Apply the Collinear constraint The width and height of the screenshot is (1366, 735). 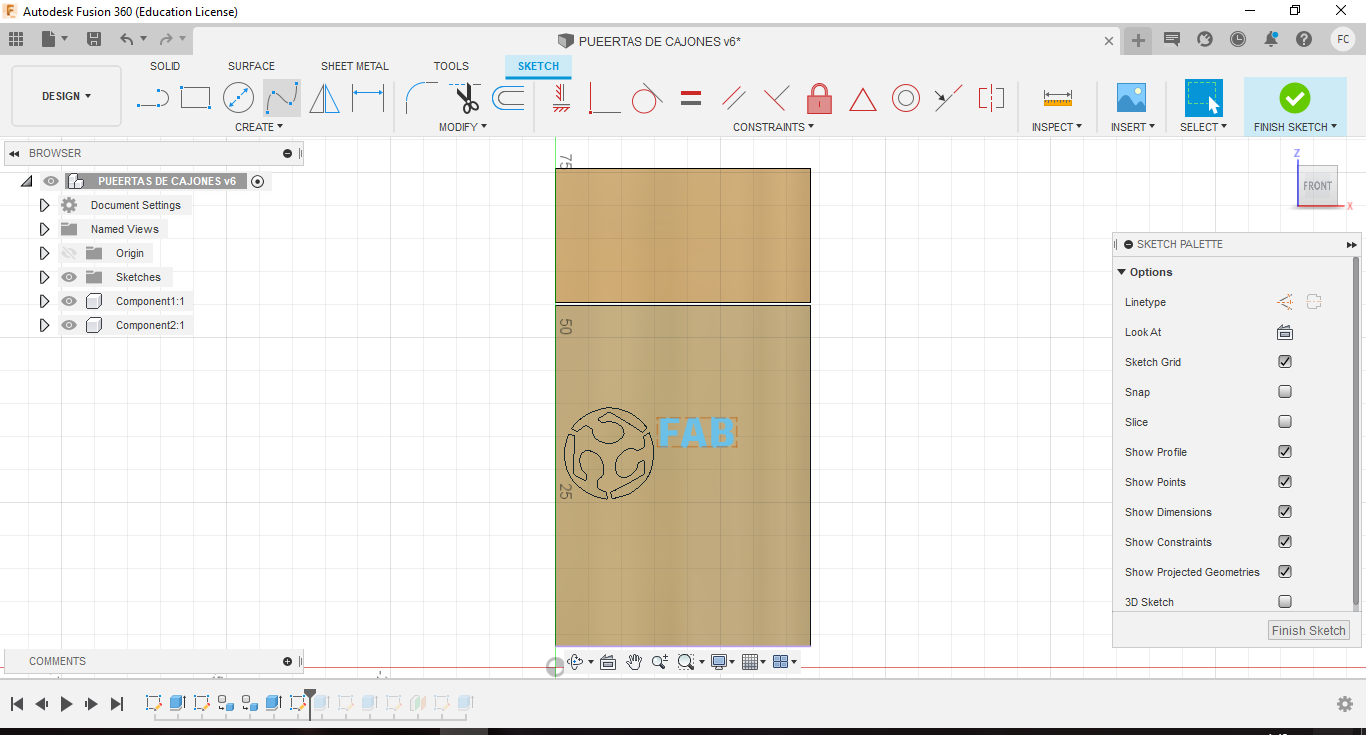pyautogui.click(x=948, y=98)
